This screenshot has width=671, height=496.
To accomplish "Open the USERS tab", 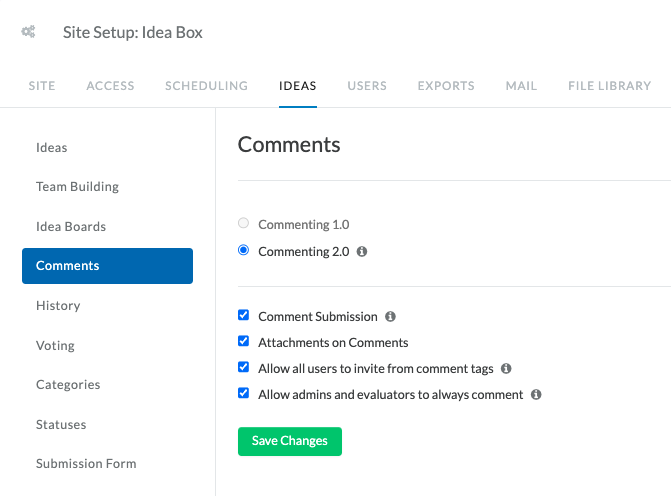I will 367,86.
